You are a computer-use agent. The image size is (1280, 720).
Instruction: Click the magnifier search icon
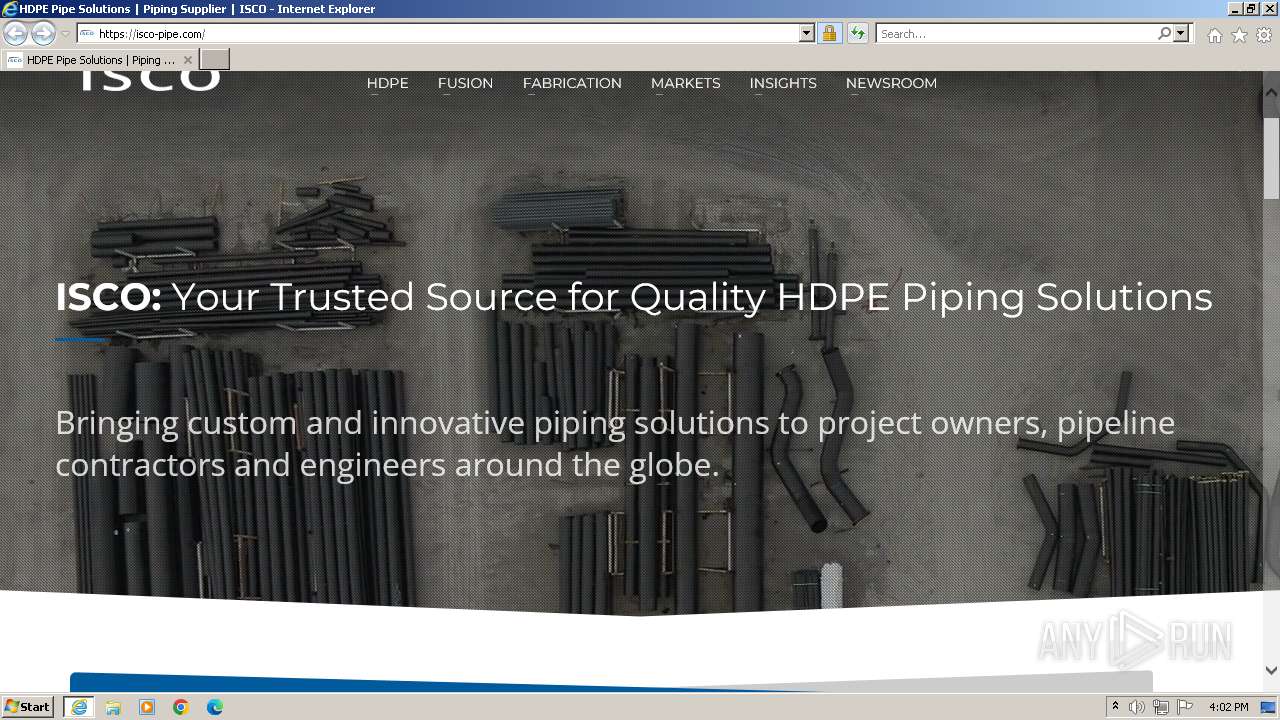1164,34
